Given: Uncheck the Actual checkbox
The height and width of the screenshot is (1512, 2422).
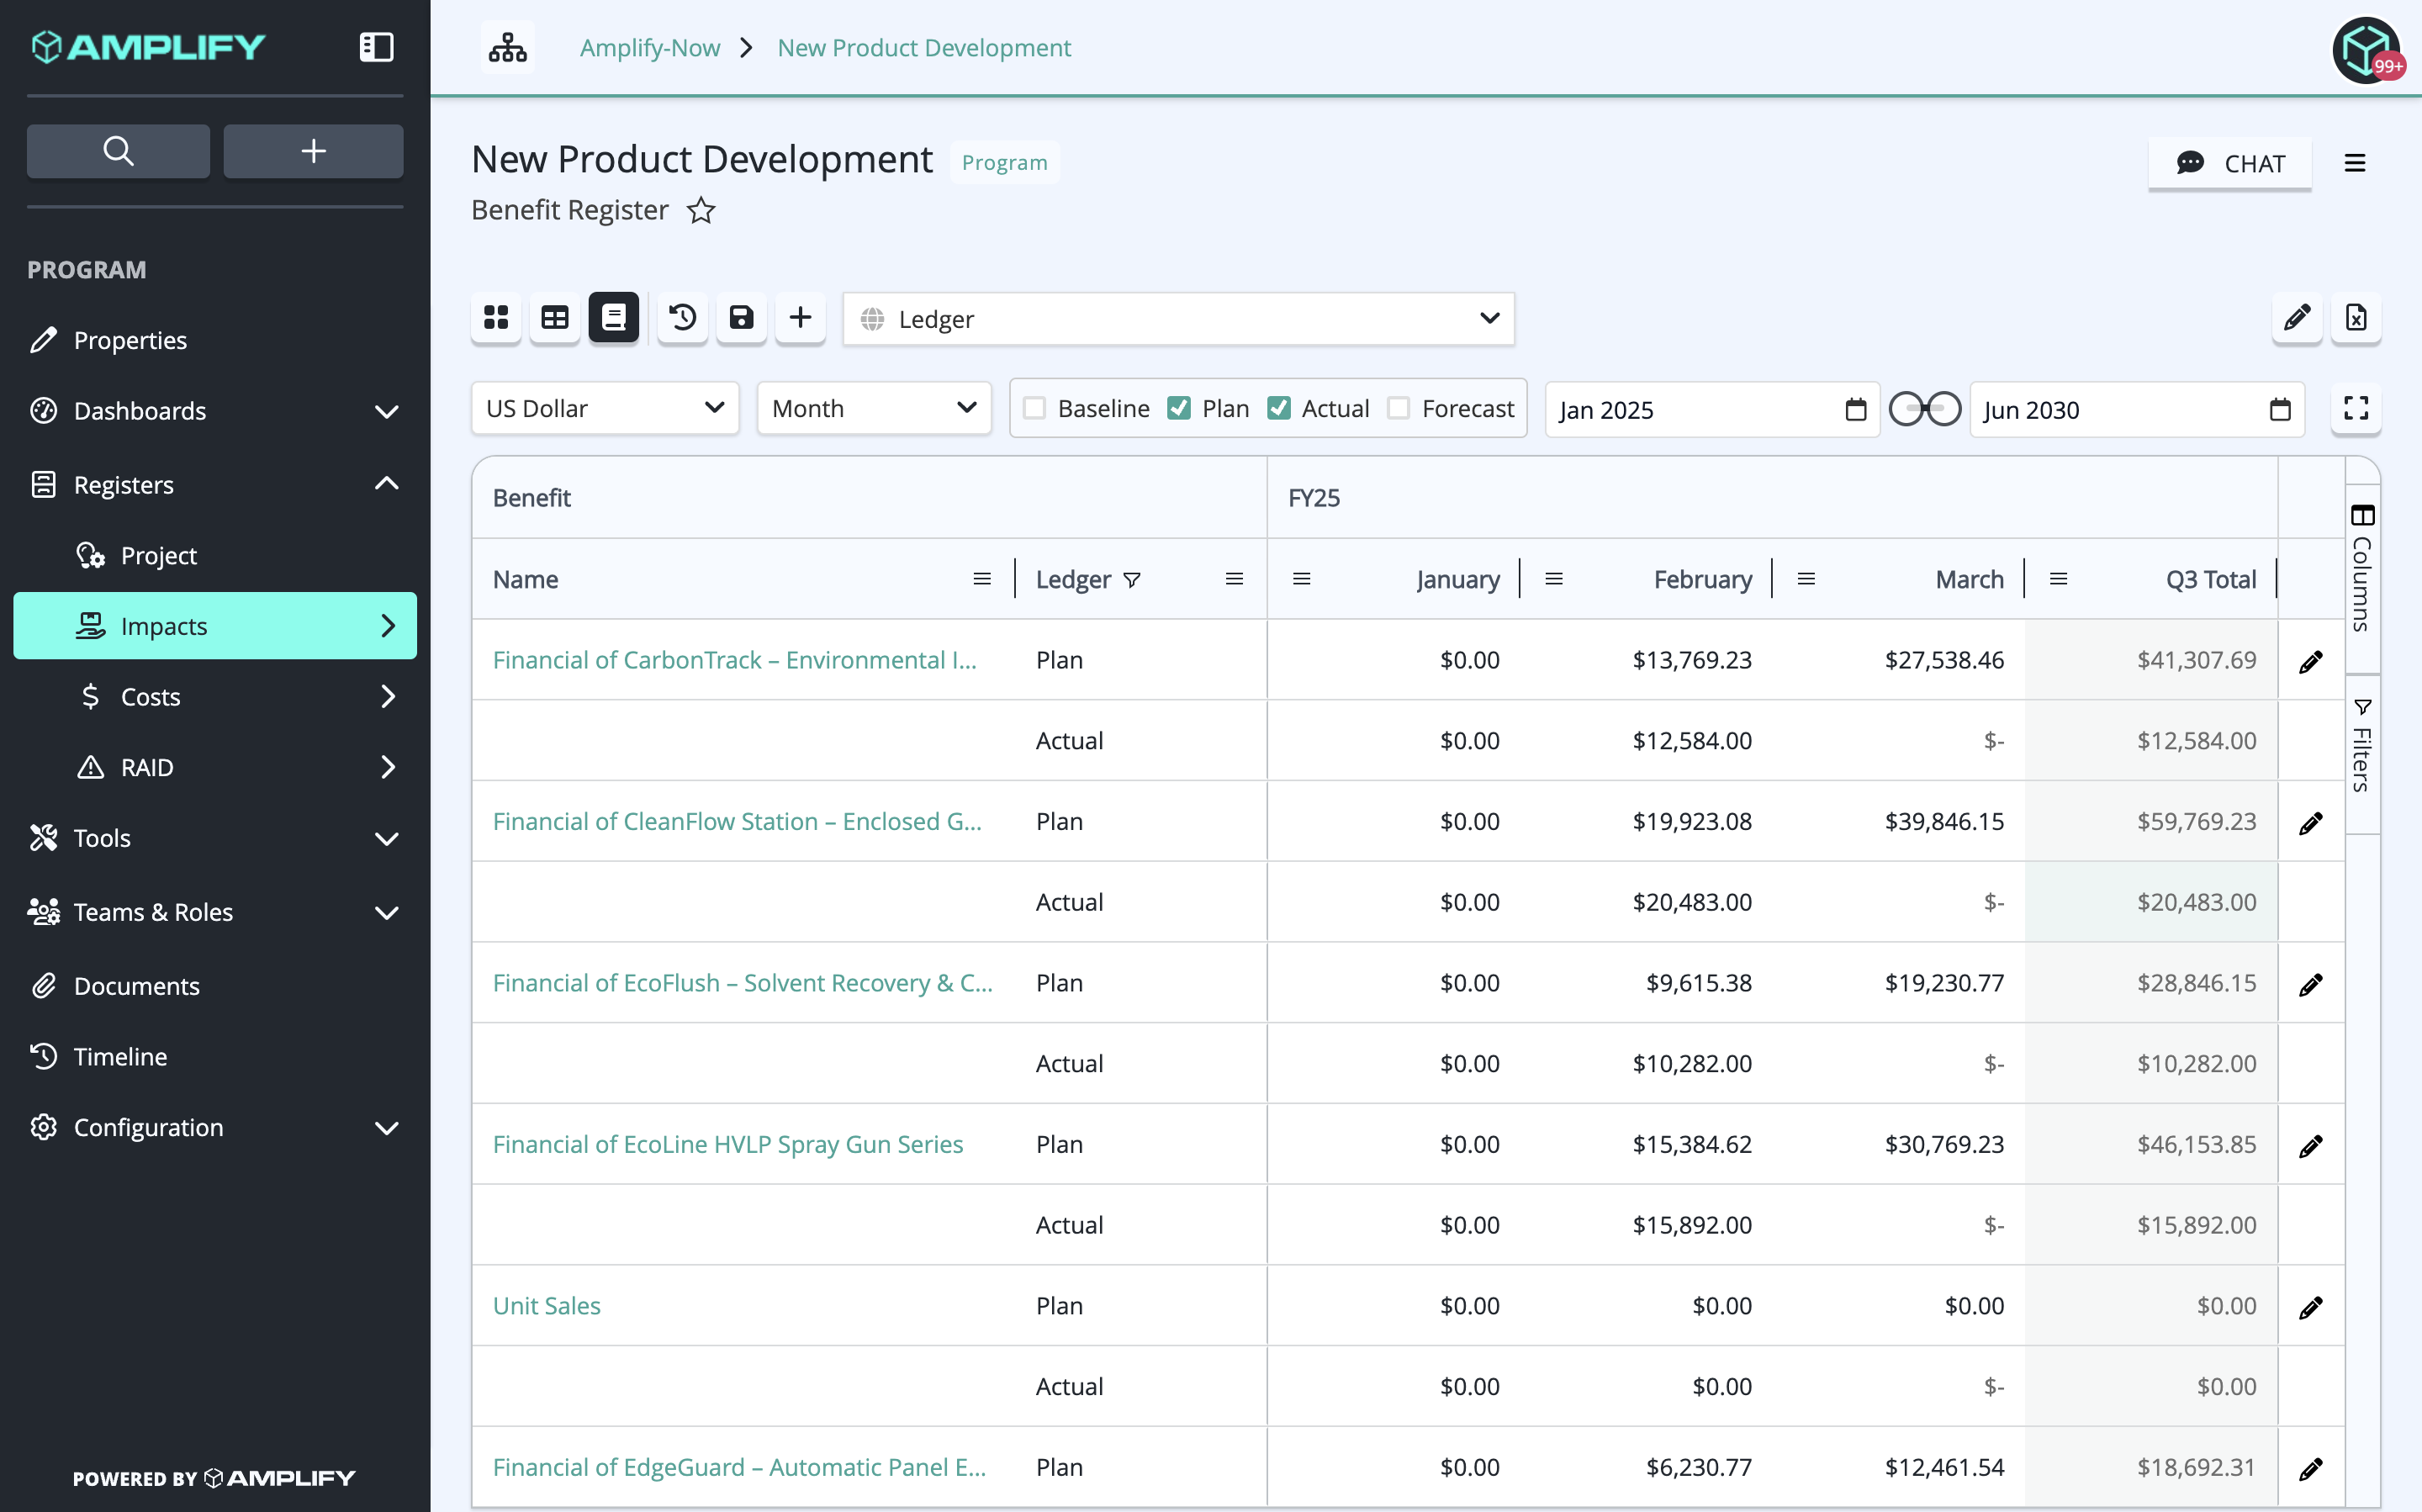Looking at the screenshot, I should [x=1279, y=408].
